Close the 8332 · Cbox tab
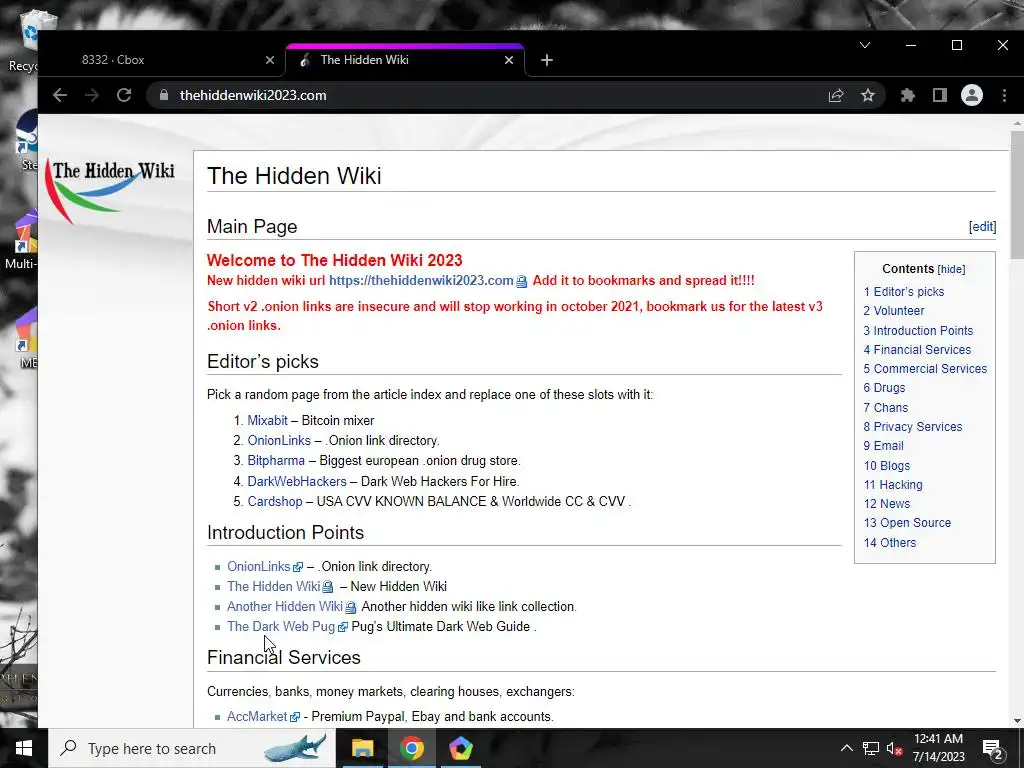The height and width of the screenshot is (768, 1024). 270,60
